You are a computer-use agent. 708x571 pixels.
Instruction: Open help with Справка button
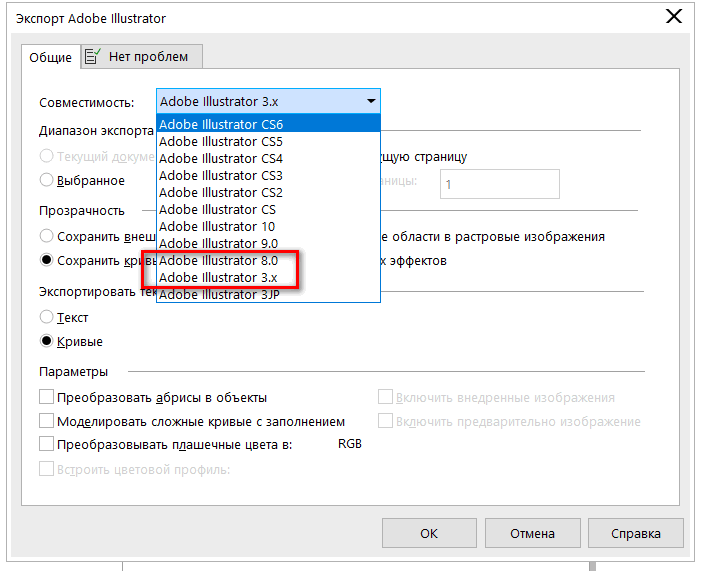coord(636,533)
